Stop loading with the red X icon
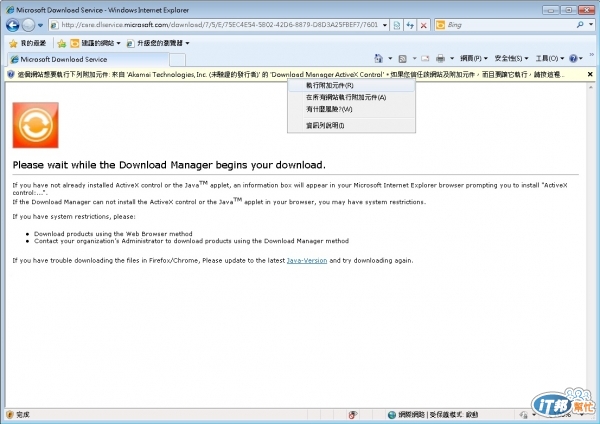The width and height of the screenshot is (600, 424). (424, 25)
